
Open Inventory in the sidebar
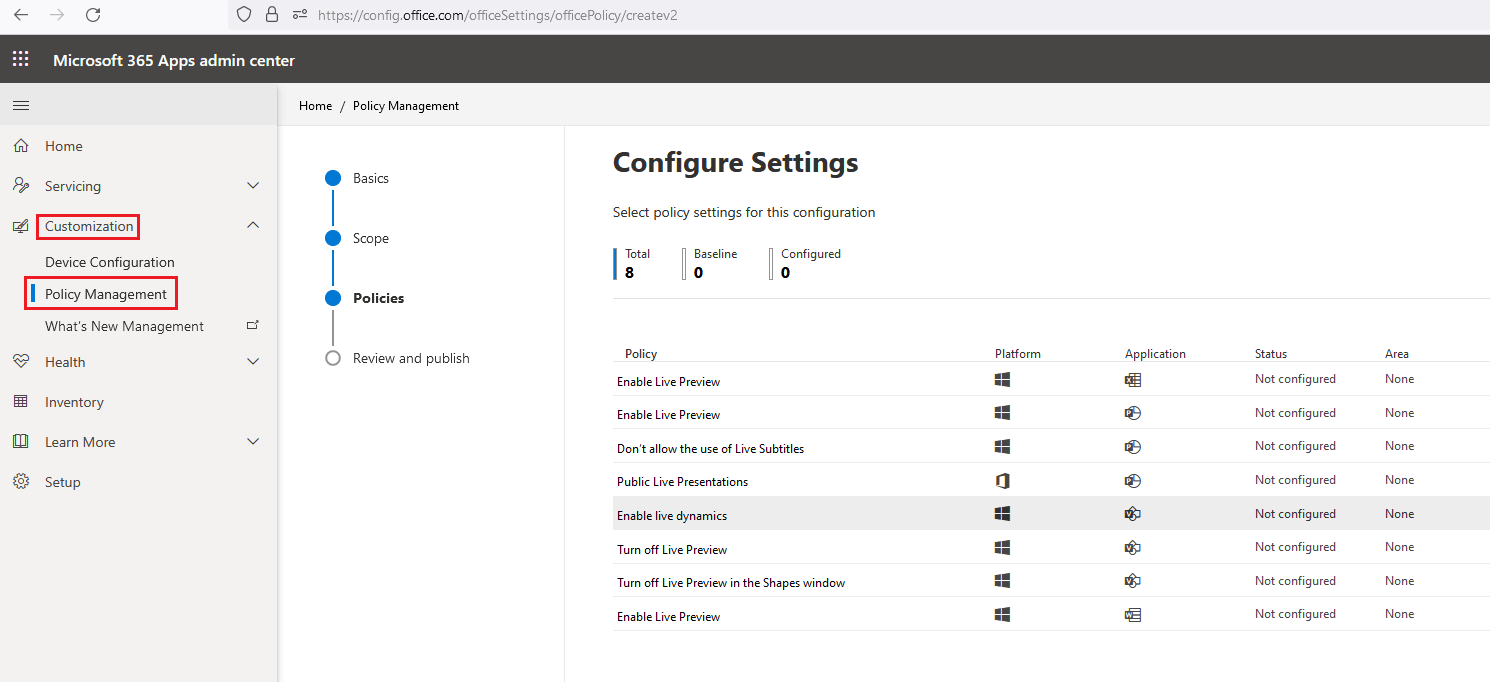74,402
